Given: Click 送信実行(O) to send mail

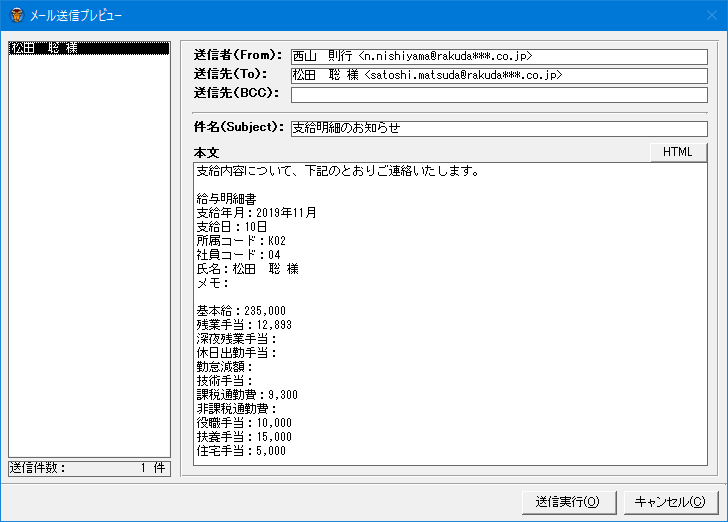Looking at the screenshot, I should pos(569,502).
